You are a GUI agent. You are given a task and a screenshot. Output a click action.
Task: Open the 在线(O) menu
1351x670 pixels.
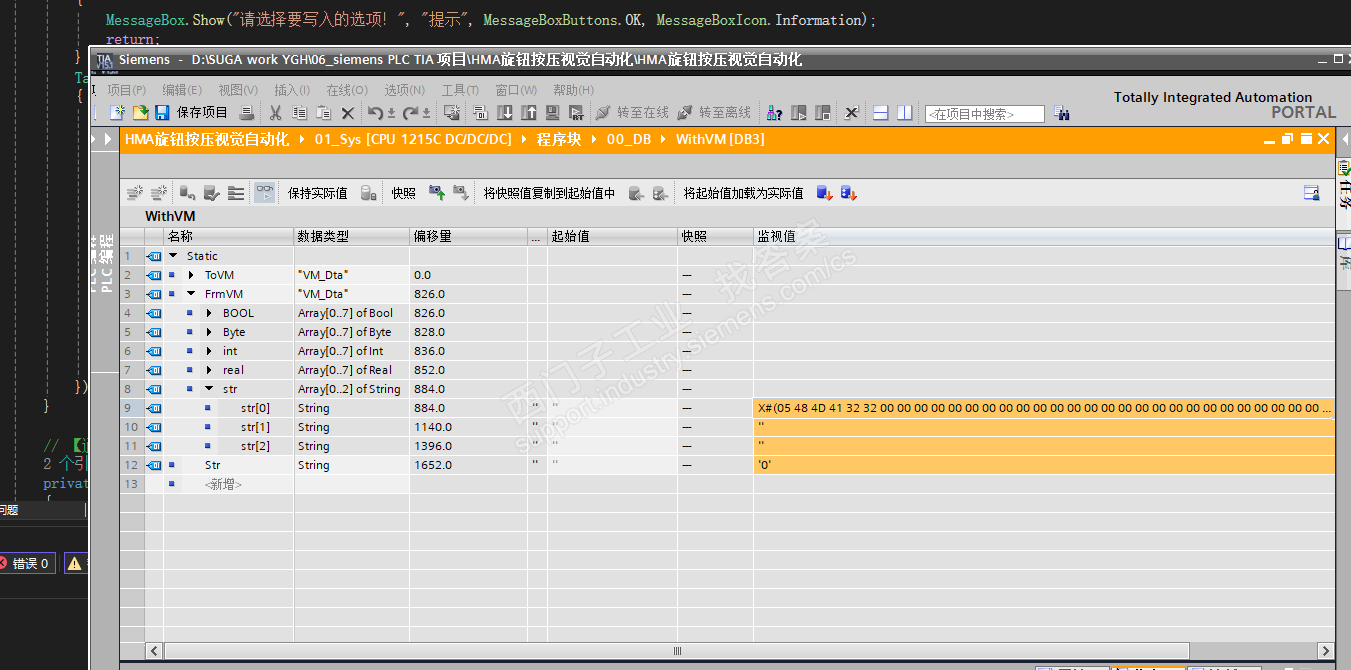tap(347, 90)
